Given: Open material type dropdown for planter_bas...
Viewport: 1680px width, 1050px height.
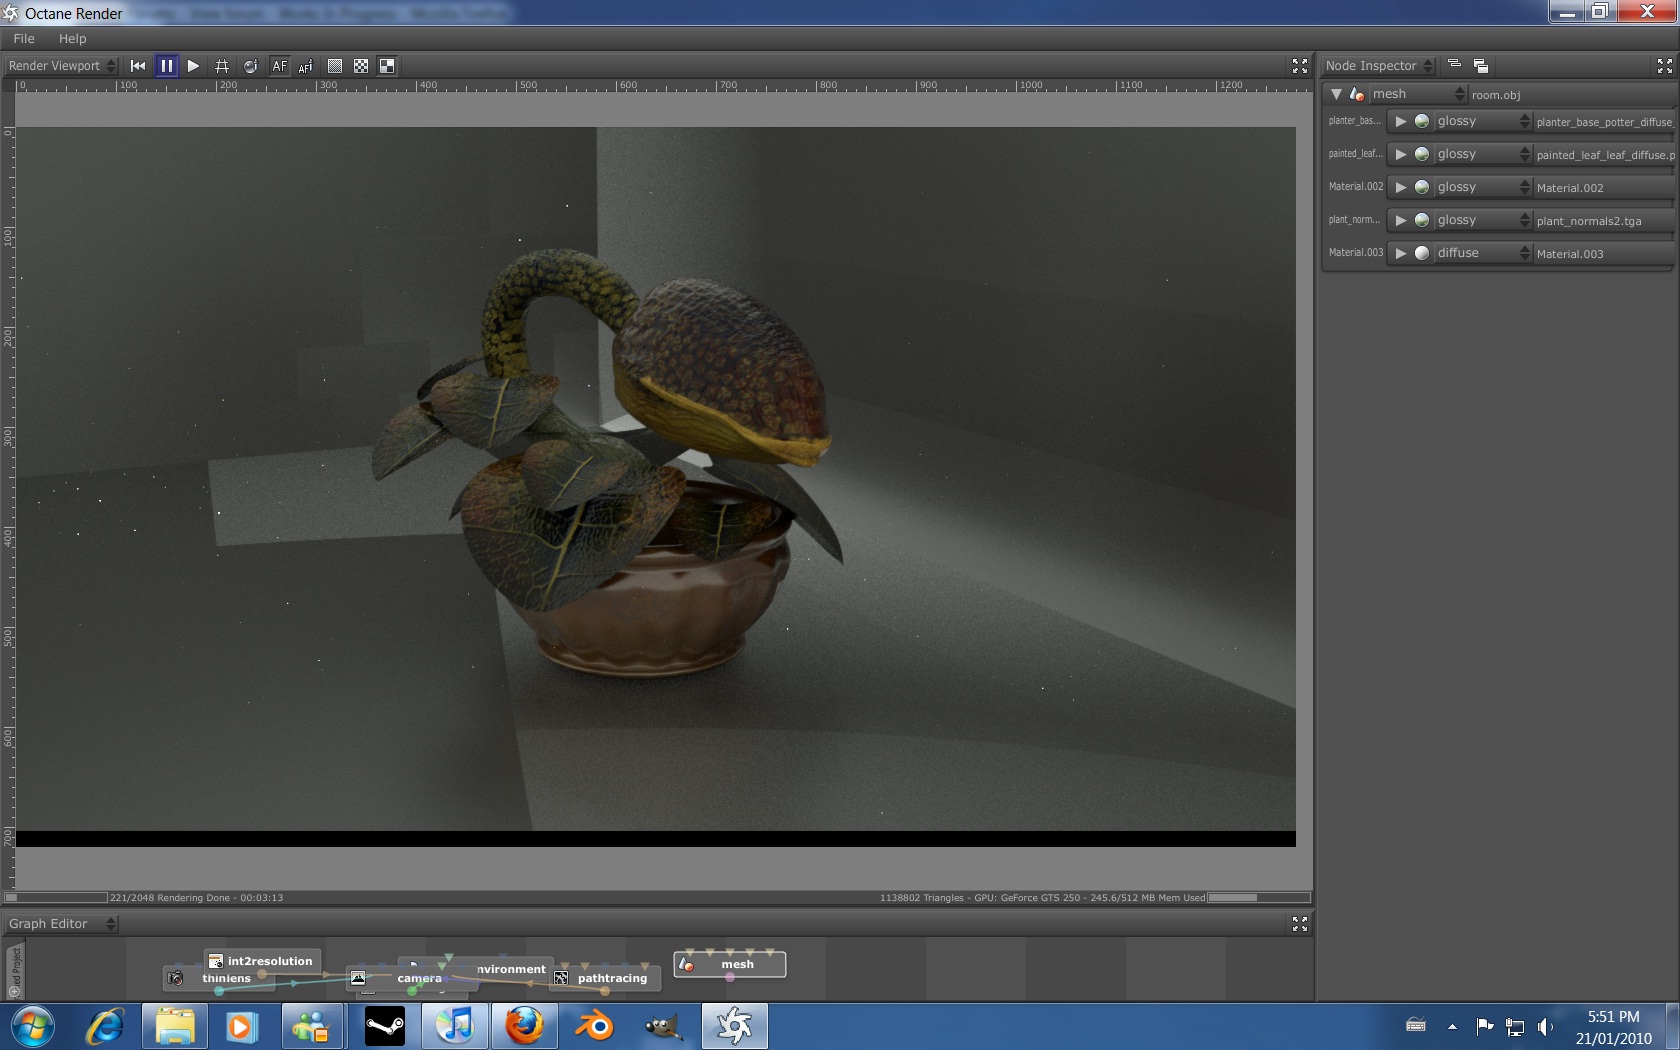Looking at the screenshot, I should tap(1482, 121).
